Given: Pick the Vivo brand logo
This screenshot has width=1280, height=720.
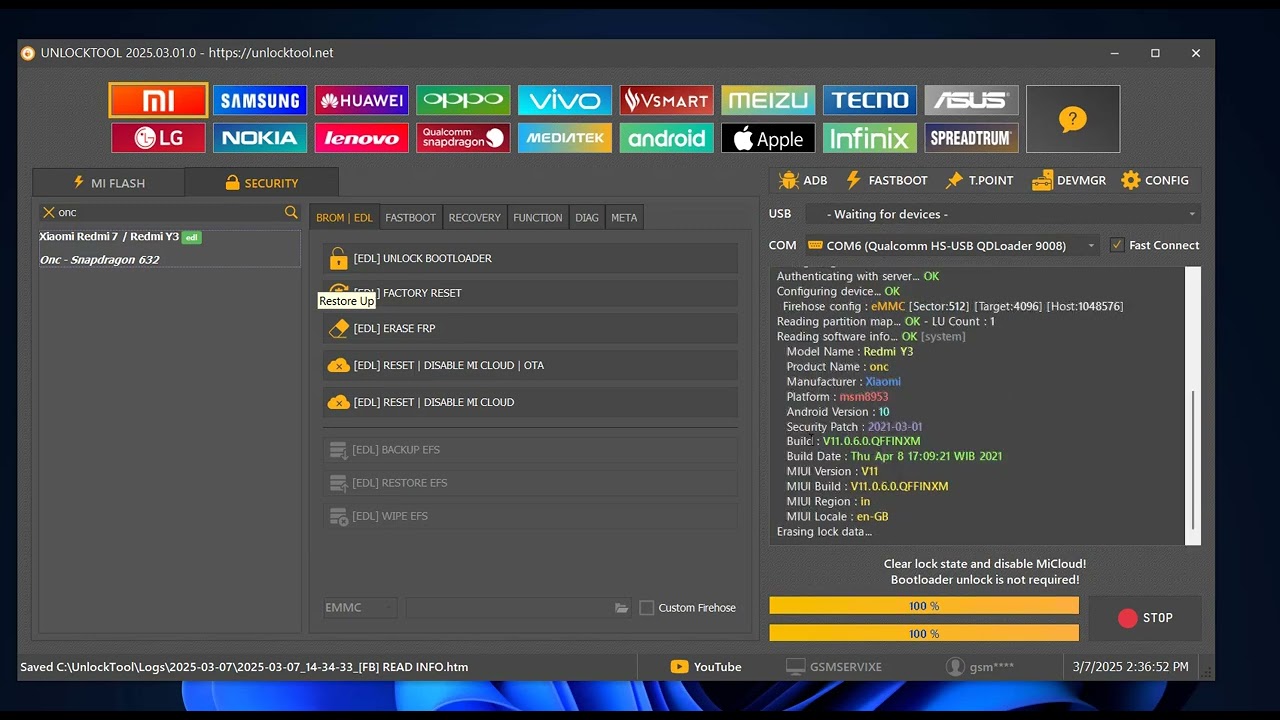Looking at the screenshot, I should point(565,100).
